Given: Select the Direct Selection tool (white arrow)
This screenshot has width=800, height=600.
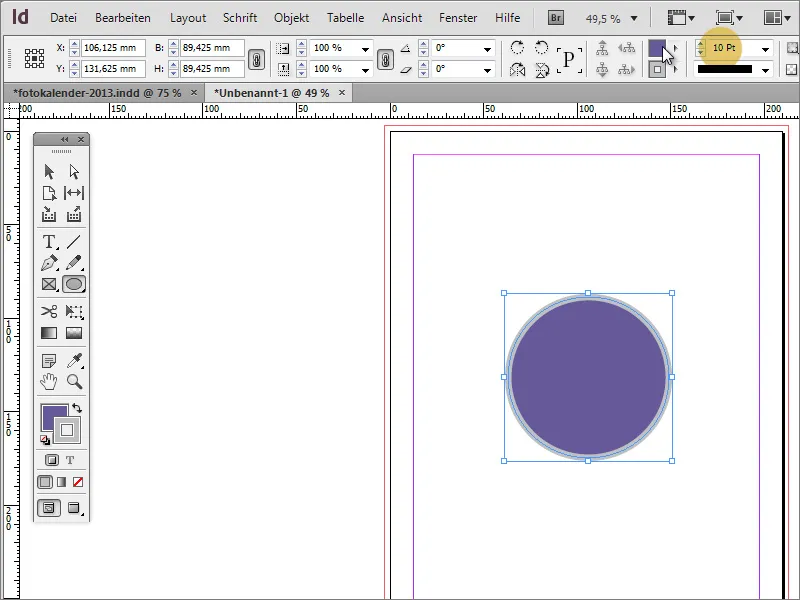Looking at the screenshot, I should pyautogui.click(x=74, y=171).
